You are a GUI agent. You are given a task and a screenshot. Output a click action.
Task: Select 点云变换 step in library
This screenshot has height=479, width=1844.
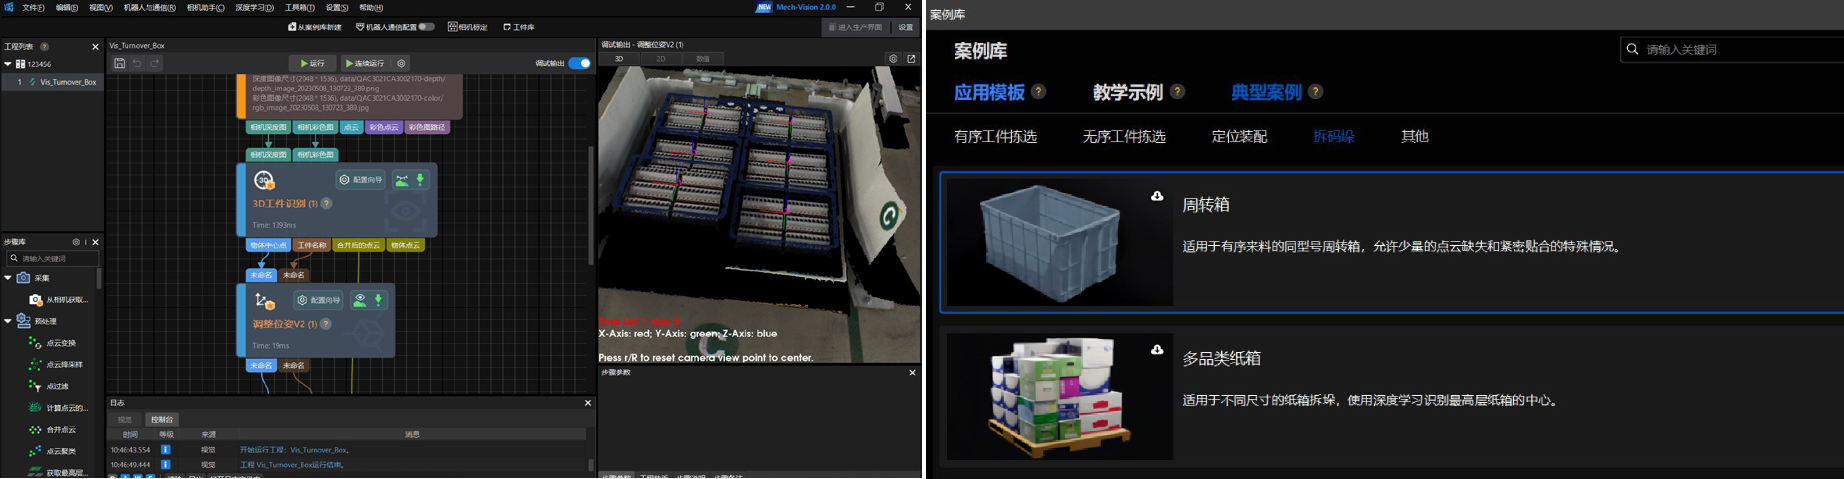click(x=52, y=343)
